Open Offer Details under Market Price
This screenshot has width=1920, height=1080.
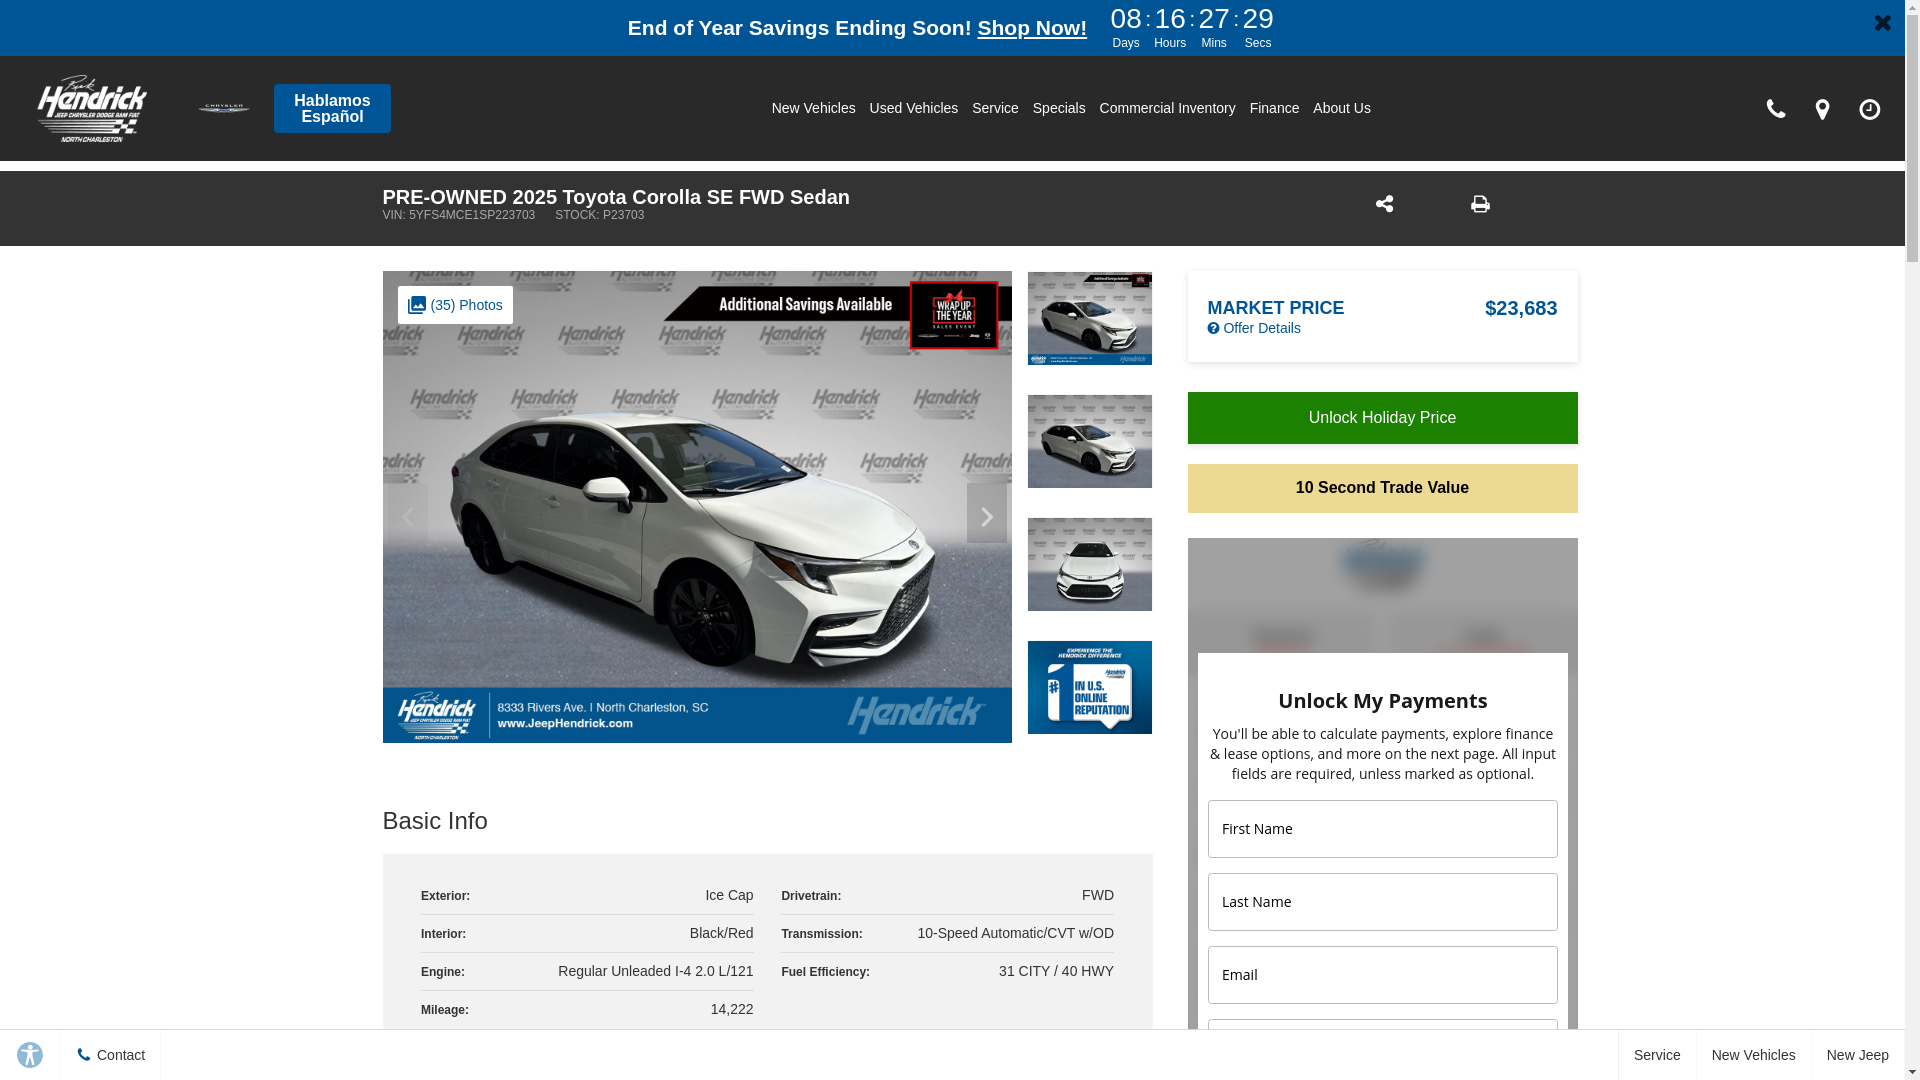click(x=1254, y=328)
